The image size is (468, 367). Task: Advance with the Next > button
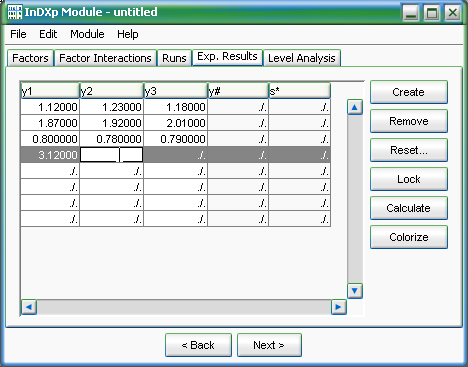click(269, 345)
